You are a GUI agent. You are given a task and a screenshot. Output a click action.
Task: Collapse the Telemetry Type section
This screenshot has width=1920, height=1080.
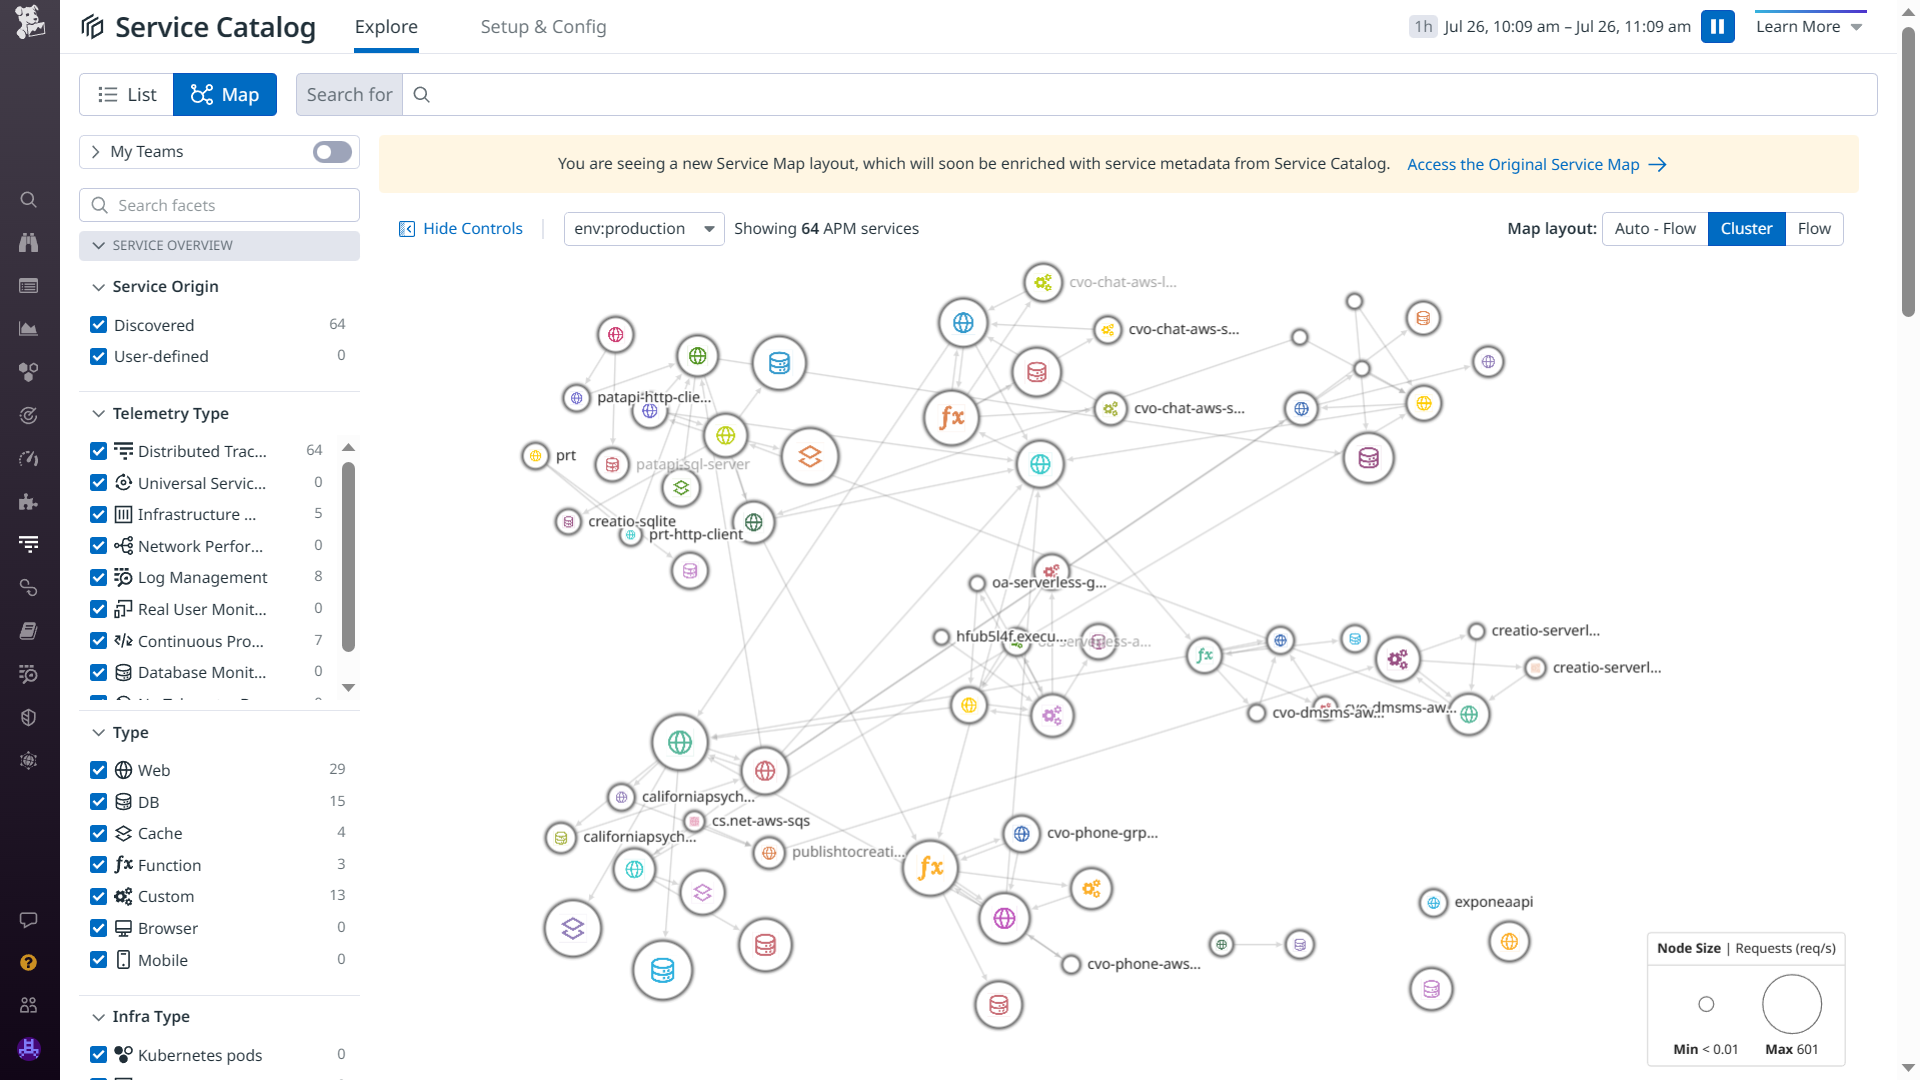coord(98,414)
